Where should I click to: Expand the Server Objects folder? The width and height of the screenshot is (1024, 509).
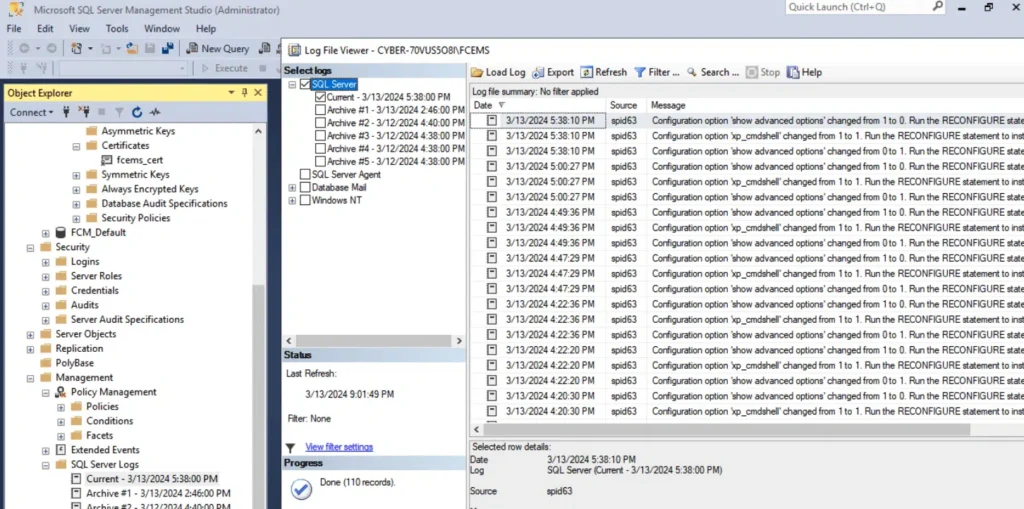[30, 334]
